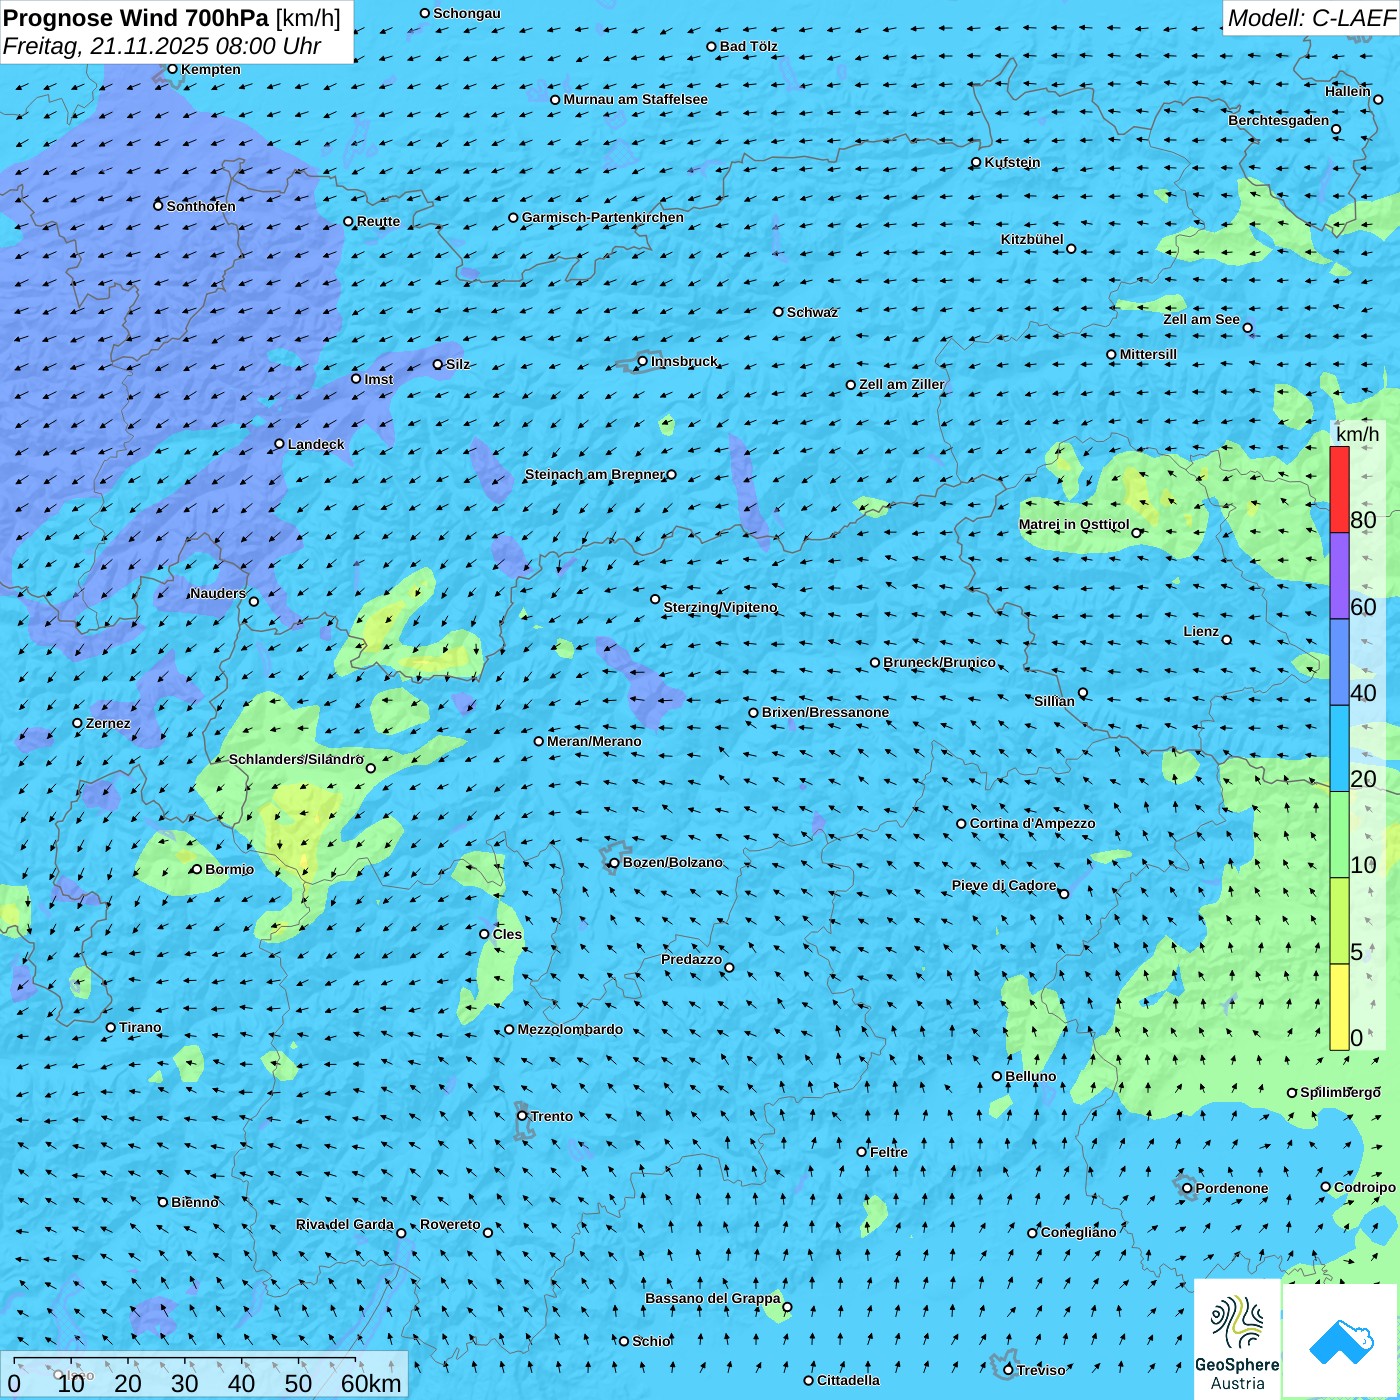This screenshot has height=1400, width=1400.
Task: Click the 'Zell am See' label
Action: (1201, 319)
